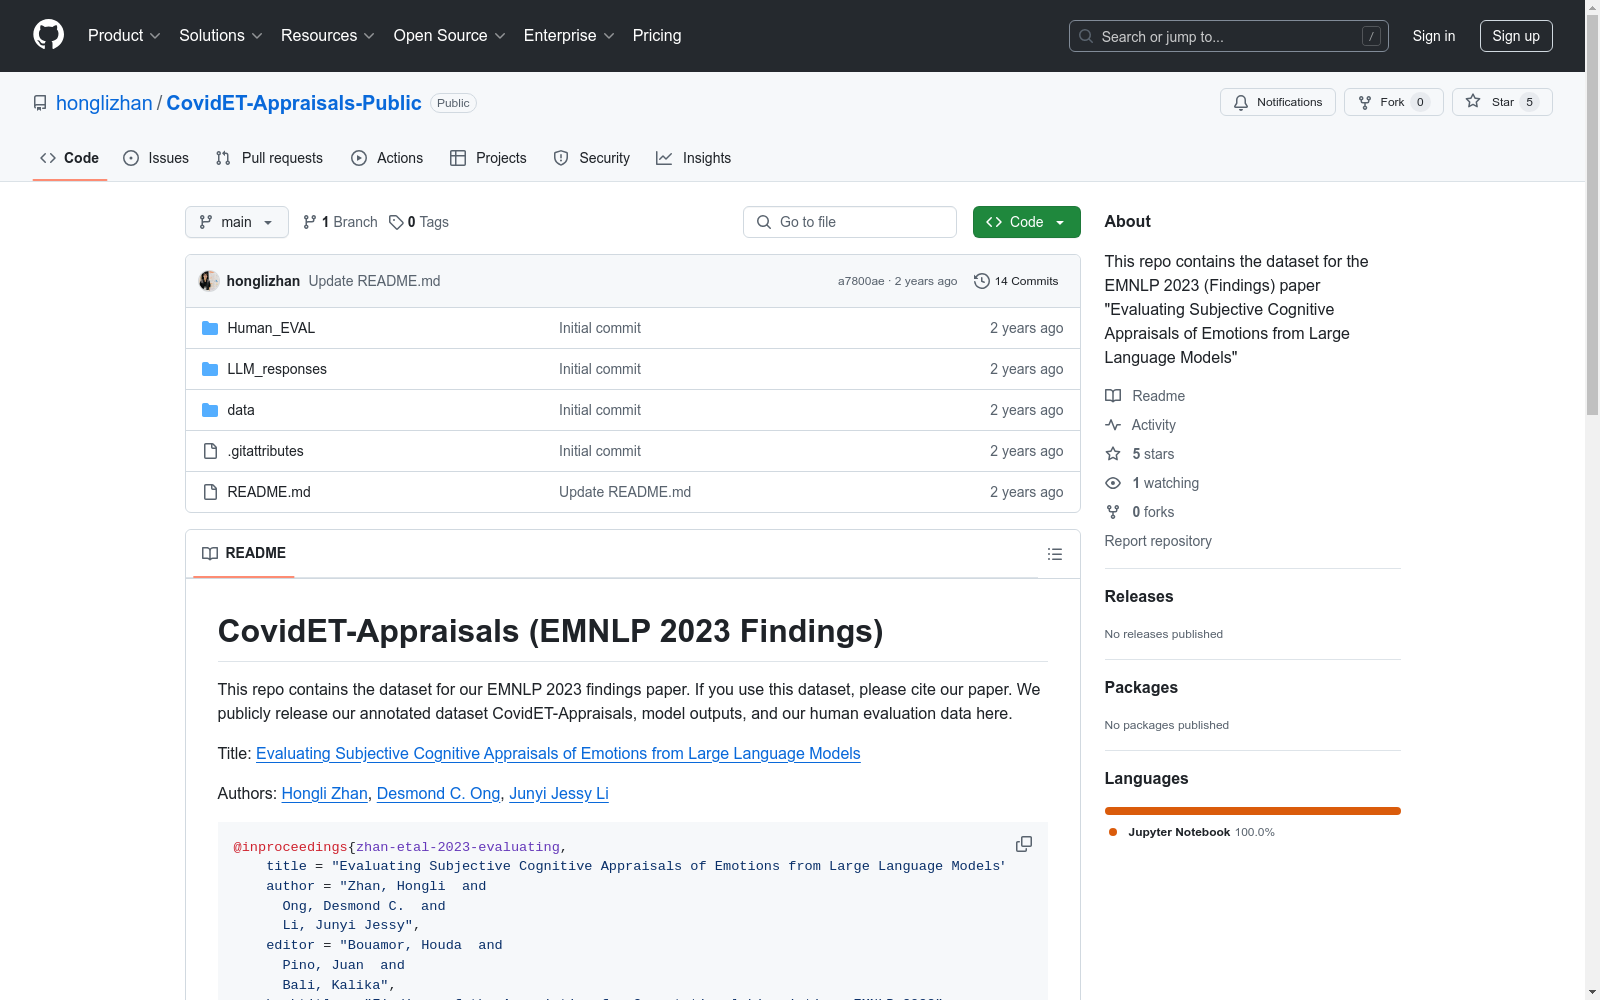Open the honglizhan owner profile link

click(x=104, y=103)
